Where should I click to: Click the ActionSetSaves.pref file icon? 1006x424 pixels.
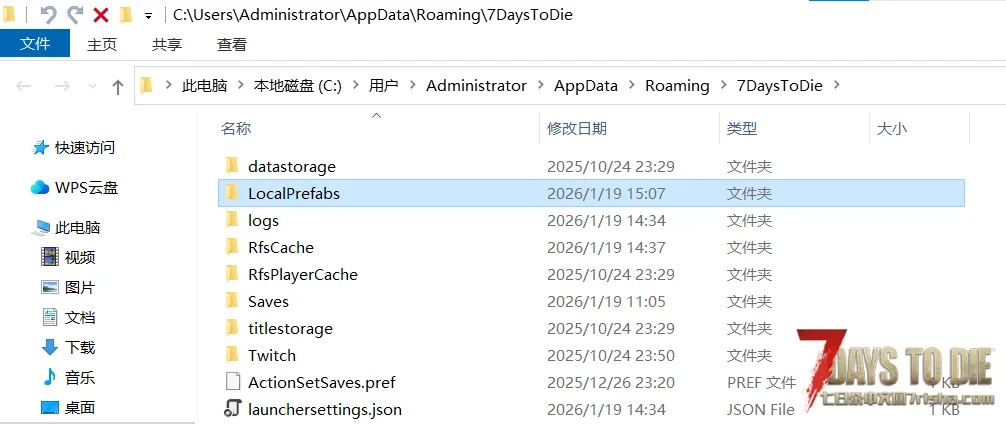[232, 381]
